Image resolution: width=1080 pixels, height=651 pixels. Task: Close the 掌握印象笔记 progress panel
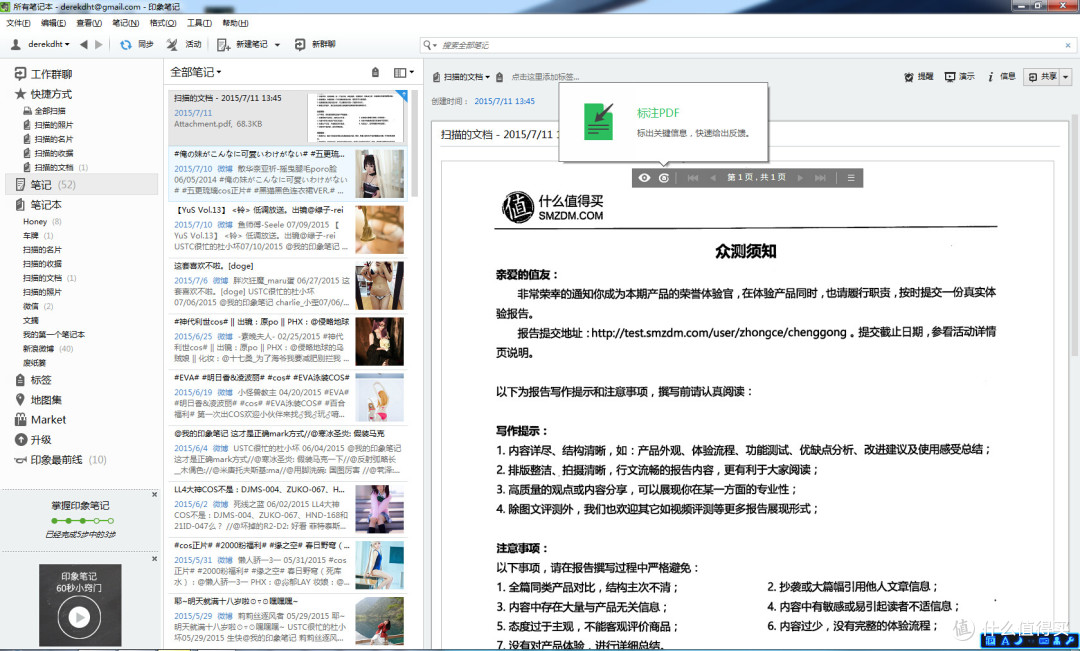click(154, 494)
